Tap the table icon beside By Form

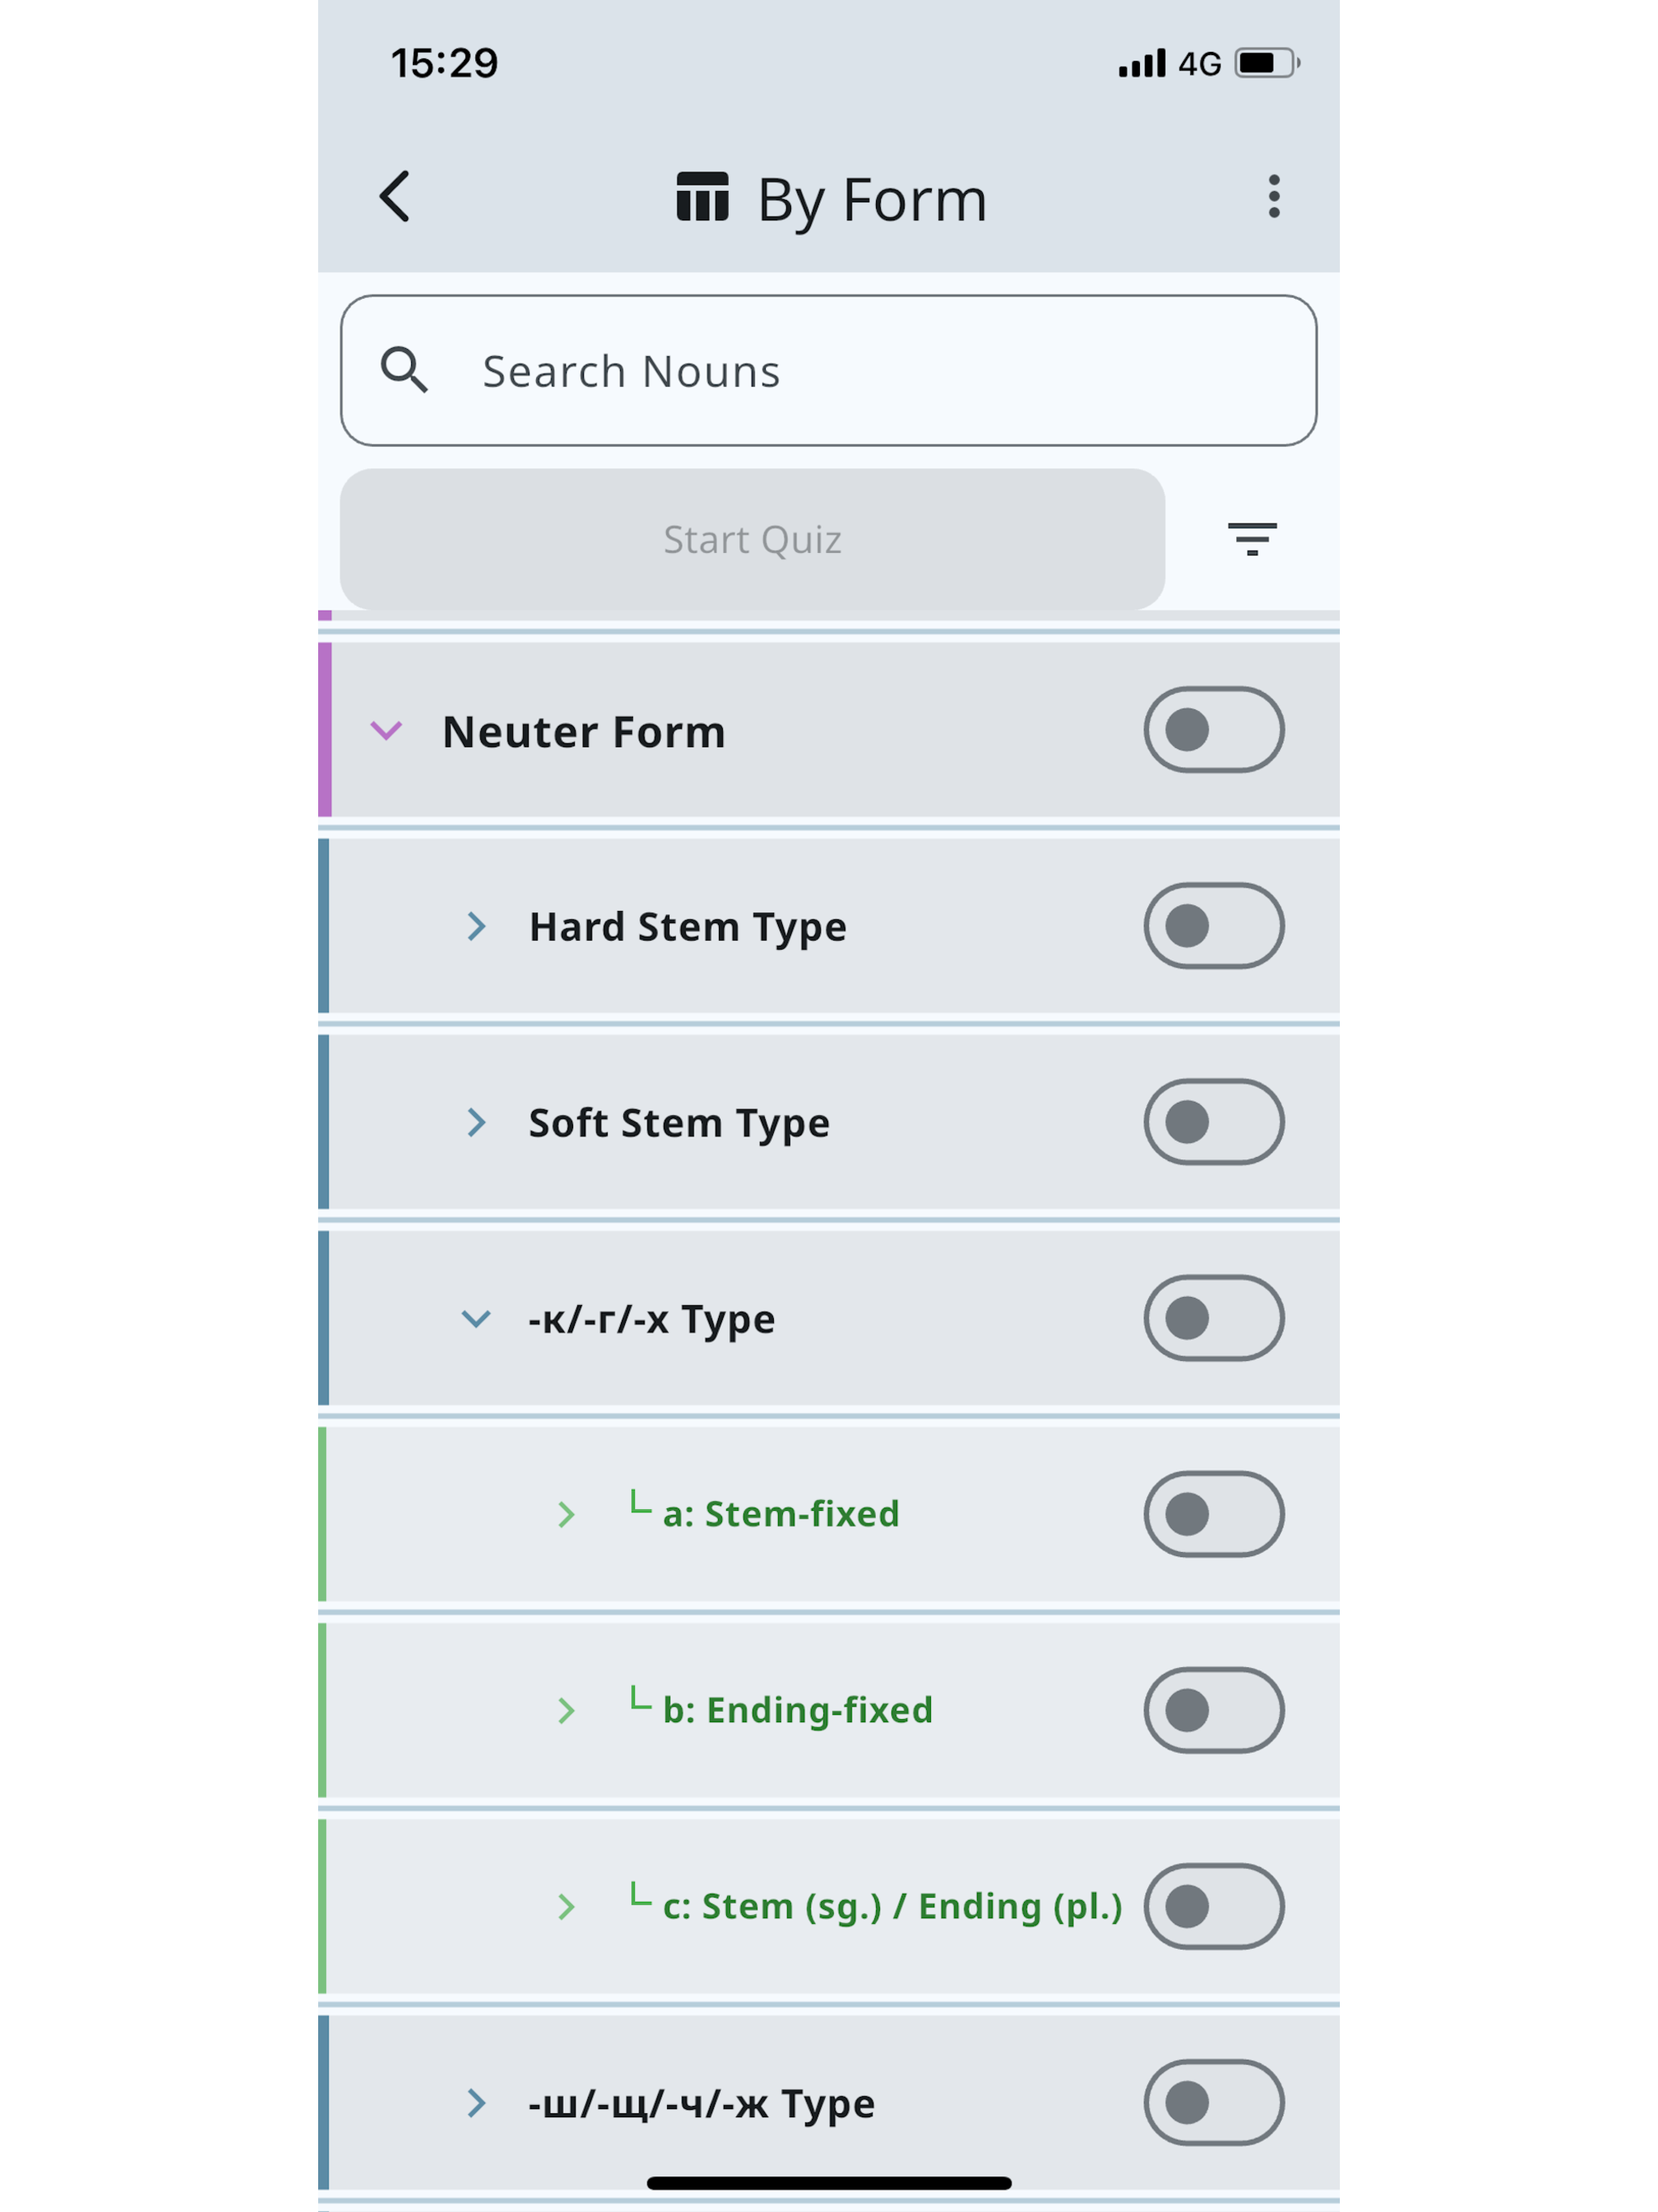click(702, 196)
